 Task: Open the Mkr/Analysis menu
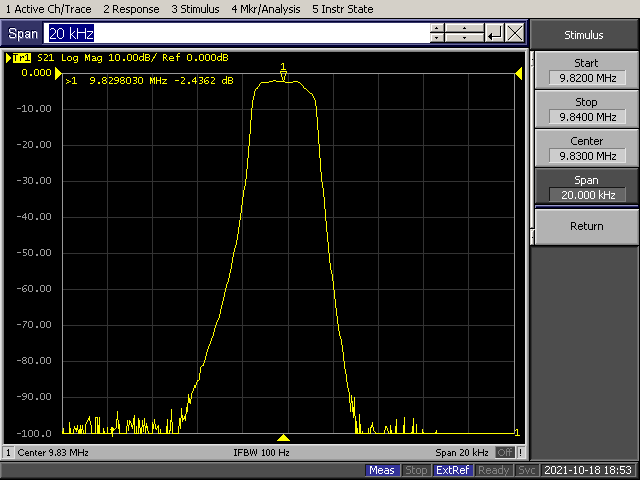(264, 9)
